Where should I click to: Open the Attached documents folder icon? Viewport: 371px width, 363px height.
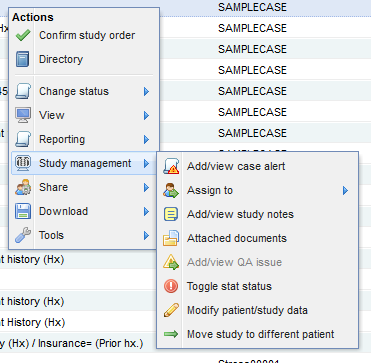171,238
